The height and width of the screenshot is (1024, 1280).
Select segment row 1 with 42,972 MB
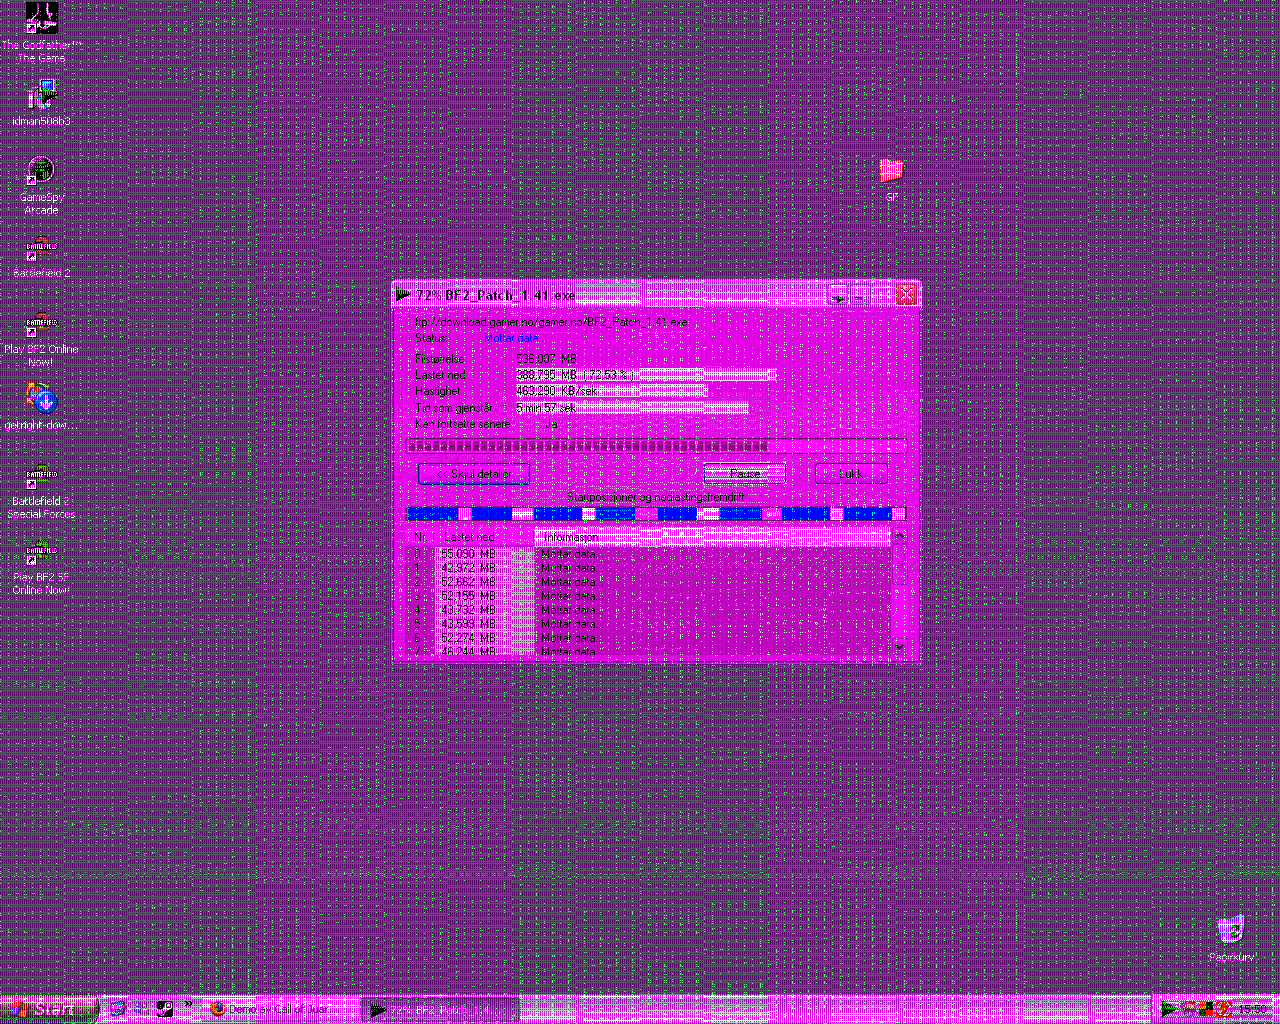(649, 567)
